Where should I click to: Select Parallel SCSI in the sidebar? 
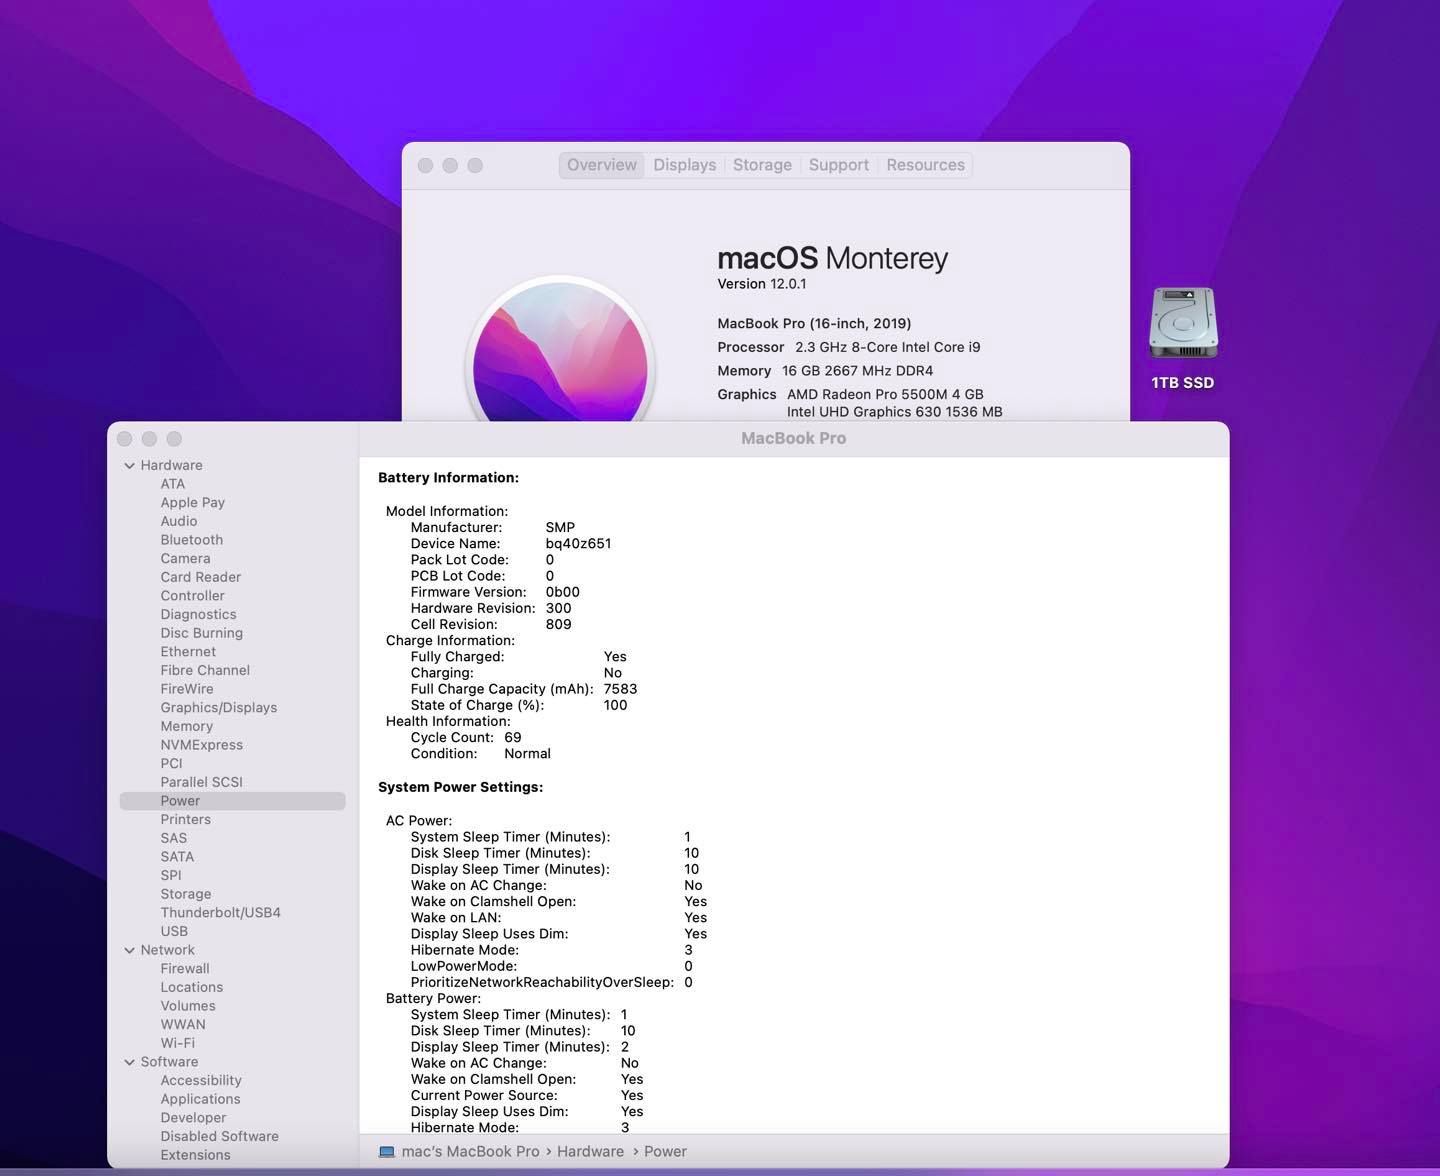[202, 782]
